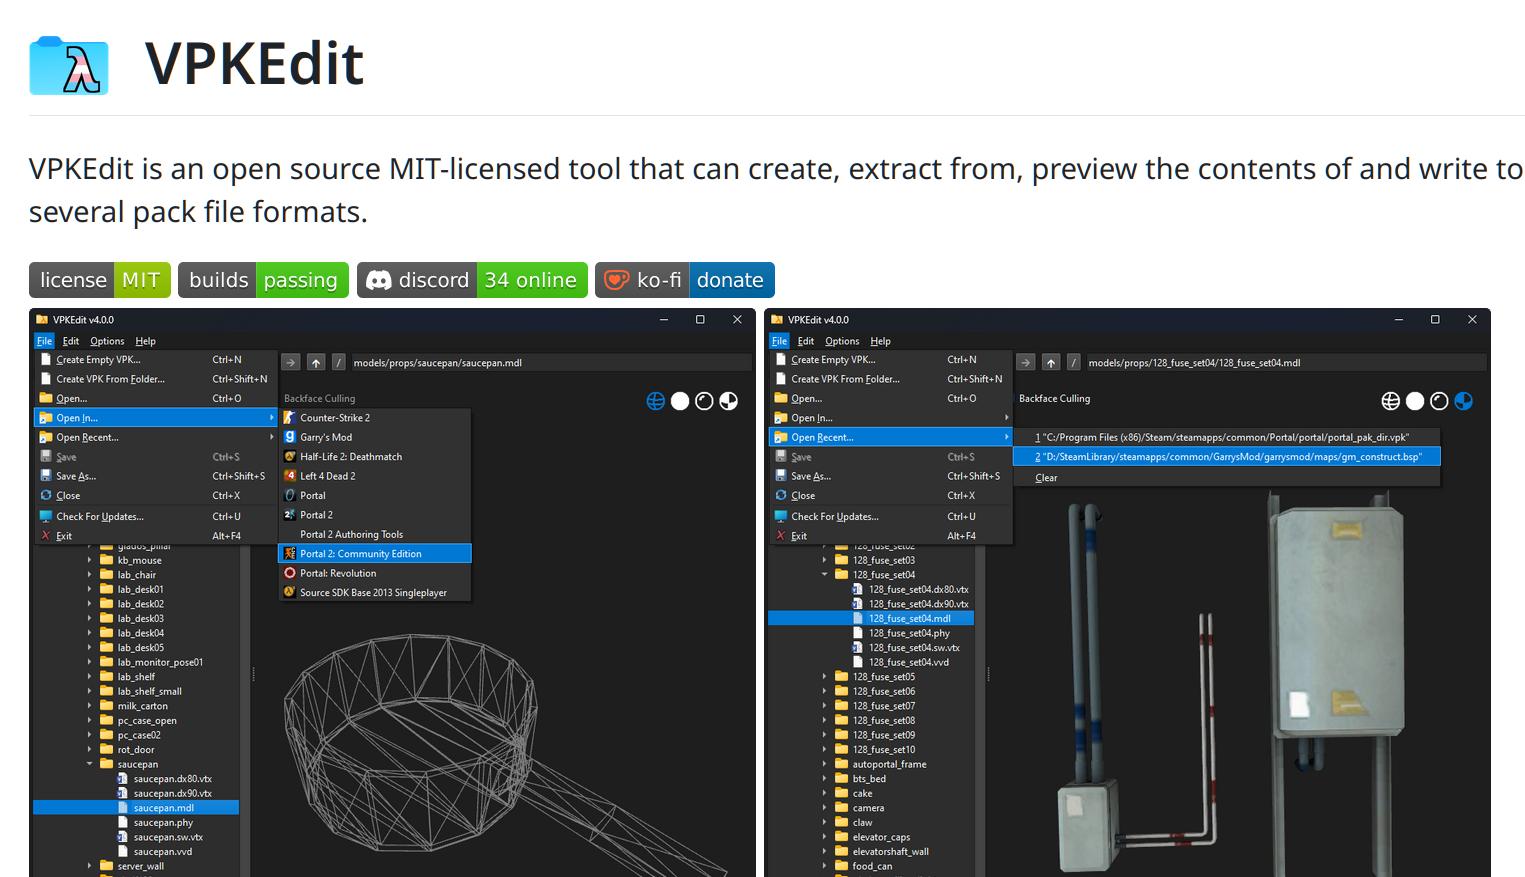
Task: Click Half-Life 2: Deathmatch icon
Action: click(290, 456)
